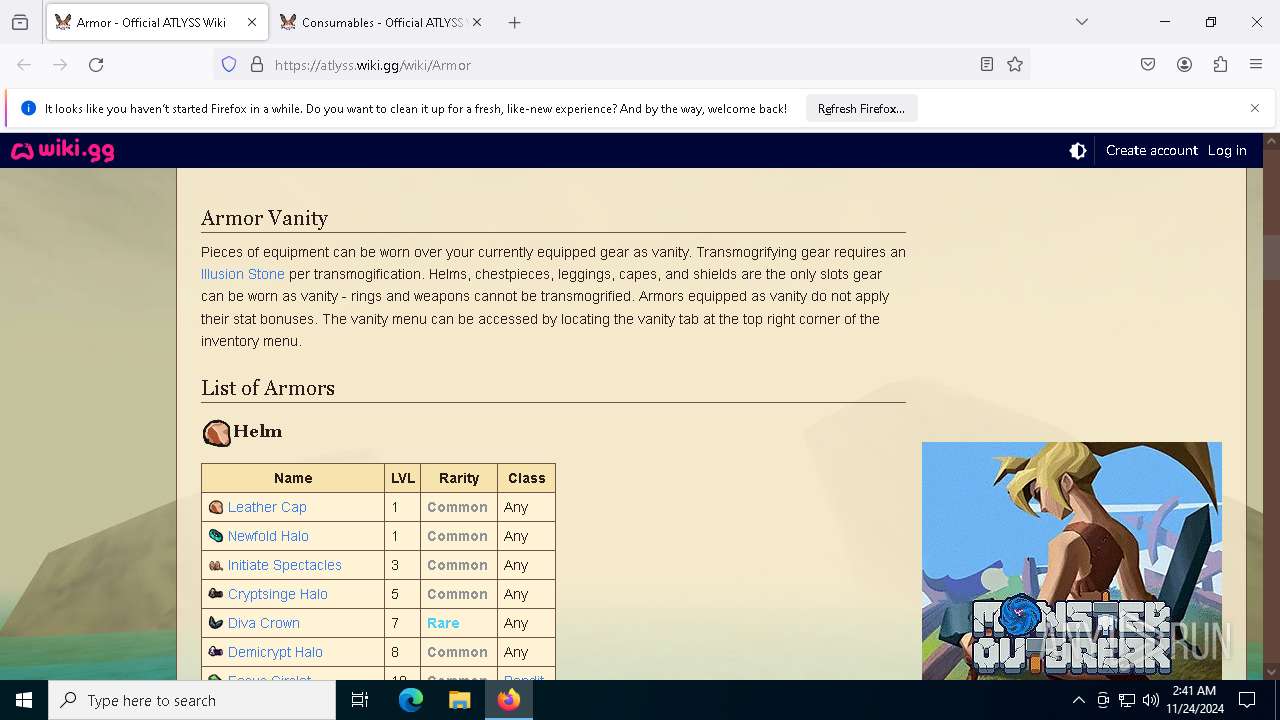
Task: Open the volume control icon
Action: click(x=1151, y=700)
